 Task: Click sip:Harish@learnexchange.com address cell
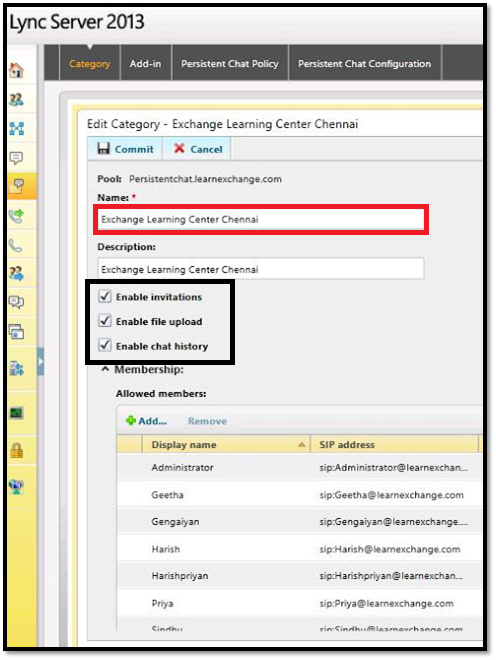(390, 549)
